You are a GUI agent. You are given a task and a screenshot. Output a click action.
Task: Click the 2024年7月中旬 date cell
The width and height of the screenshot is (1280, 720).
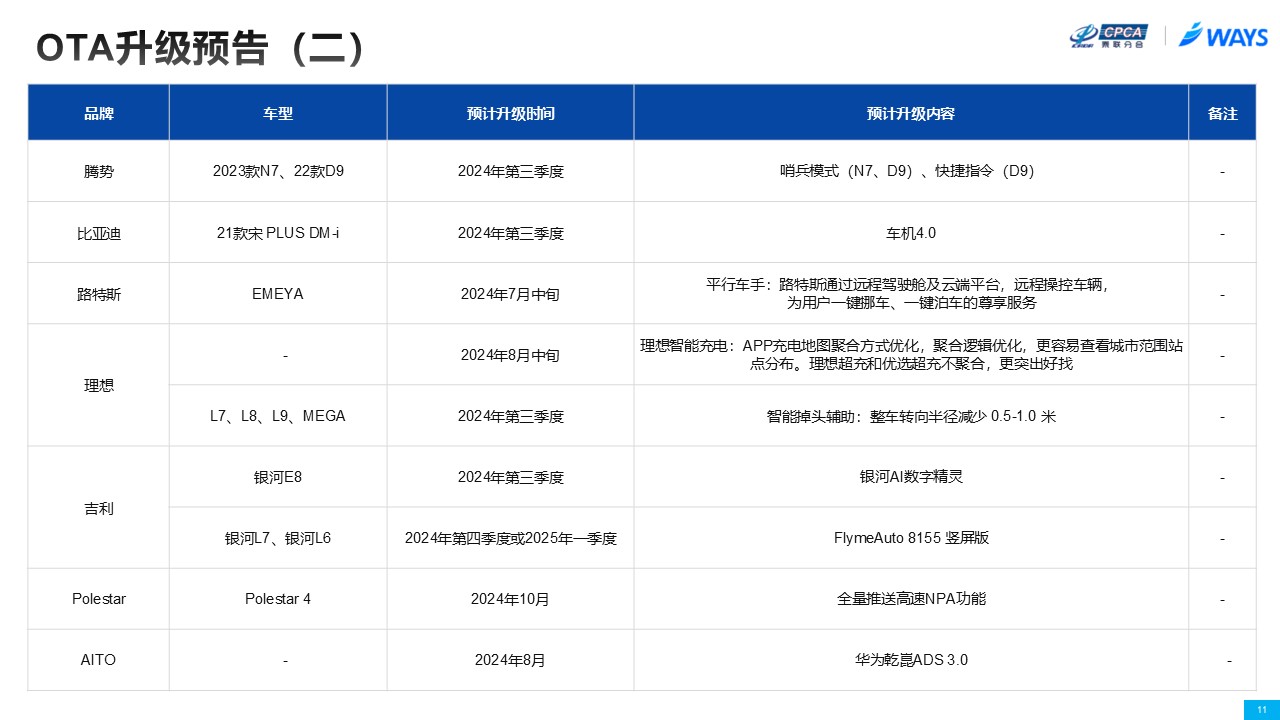pos(510,294)
